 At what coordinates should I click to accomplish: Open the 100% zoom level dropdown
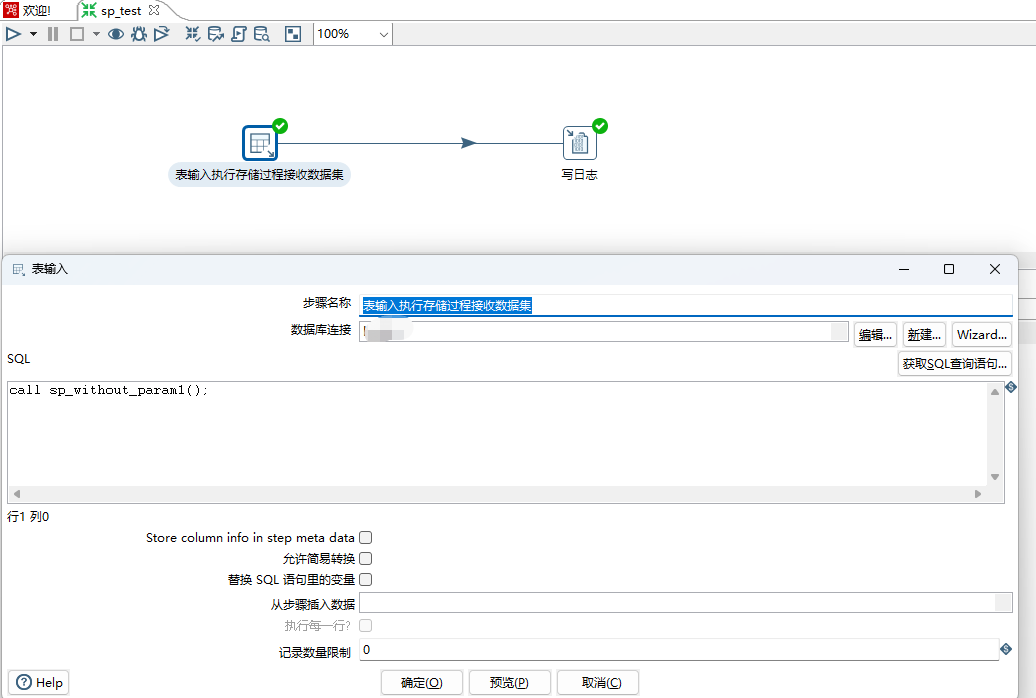384,34
